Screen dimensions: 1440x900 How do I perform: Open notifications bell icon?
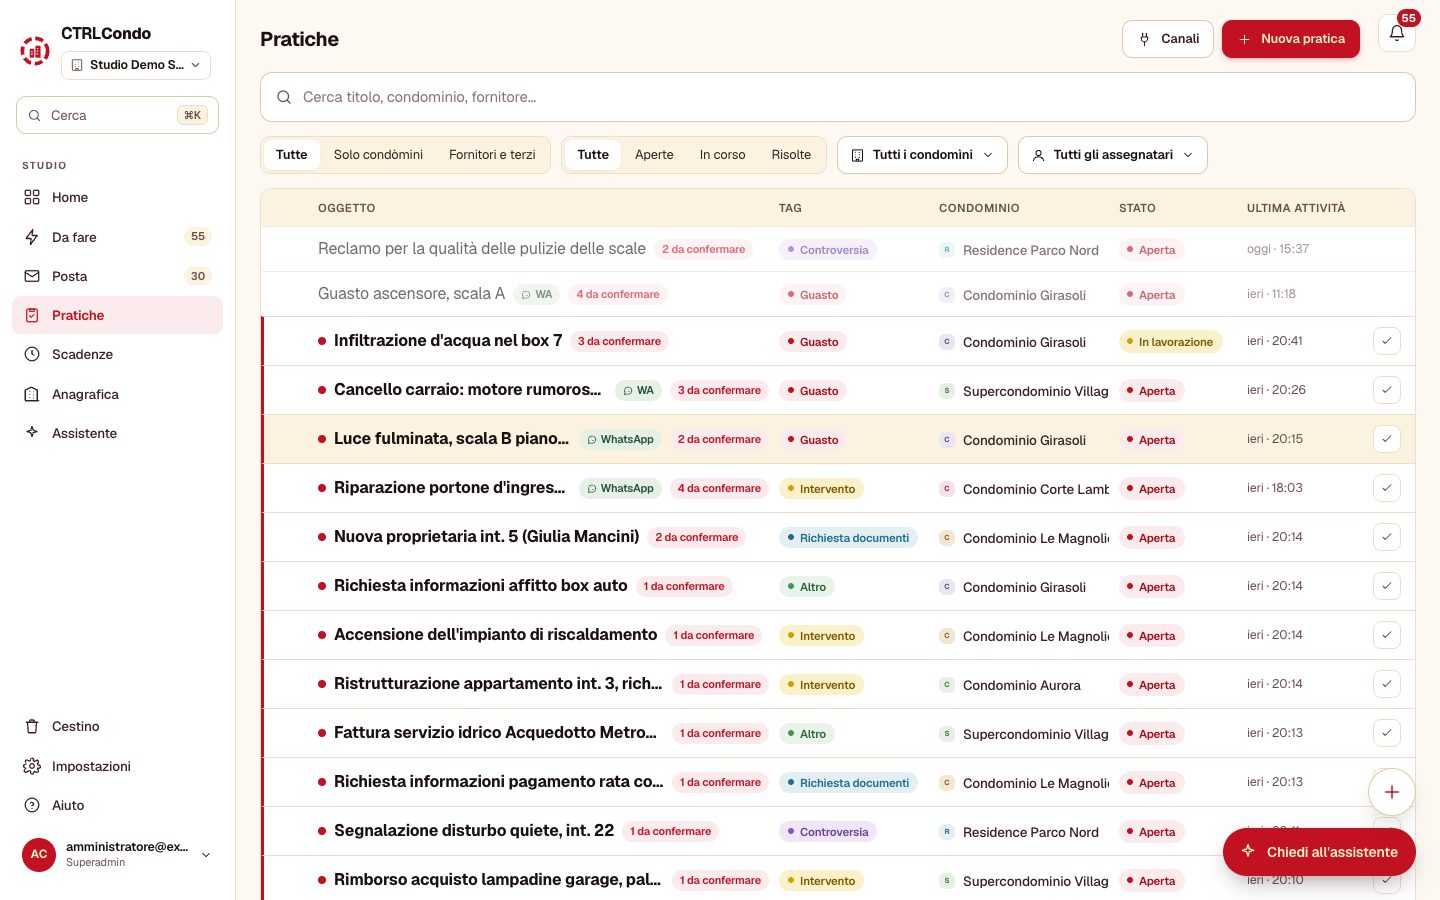point(1397,33)
